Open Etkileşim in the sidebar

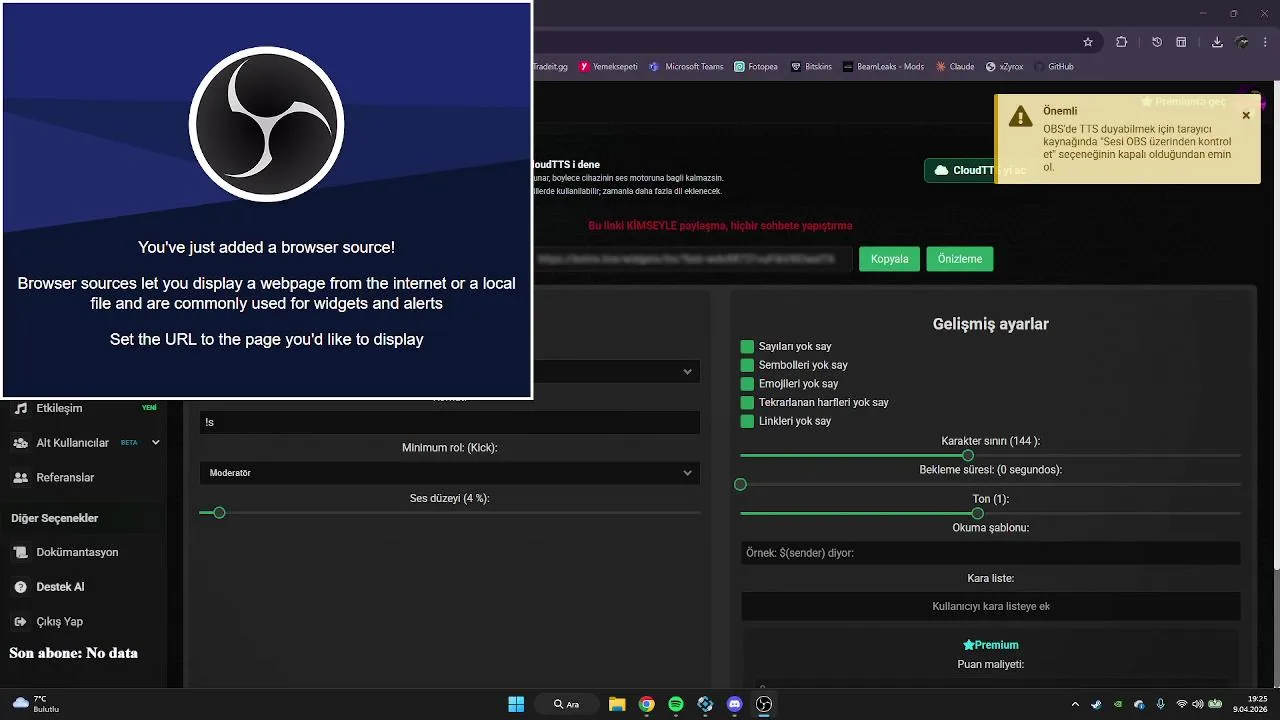[x=59, y=408]
